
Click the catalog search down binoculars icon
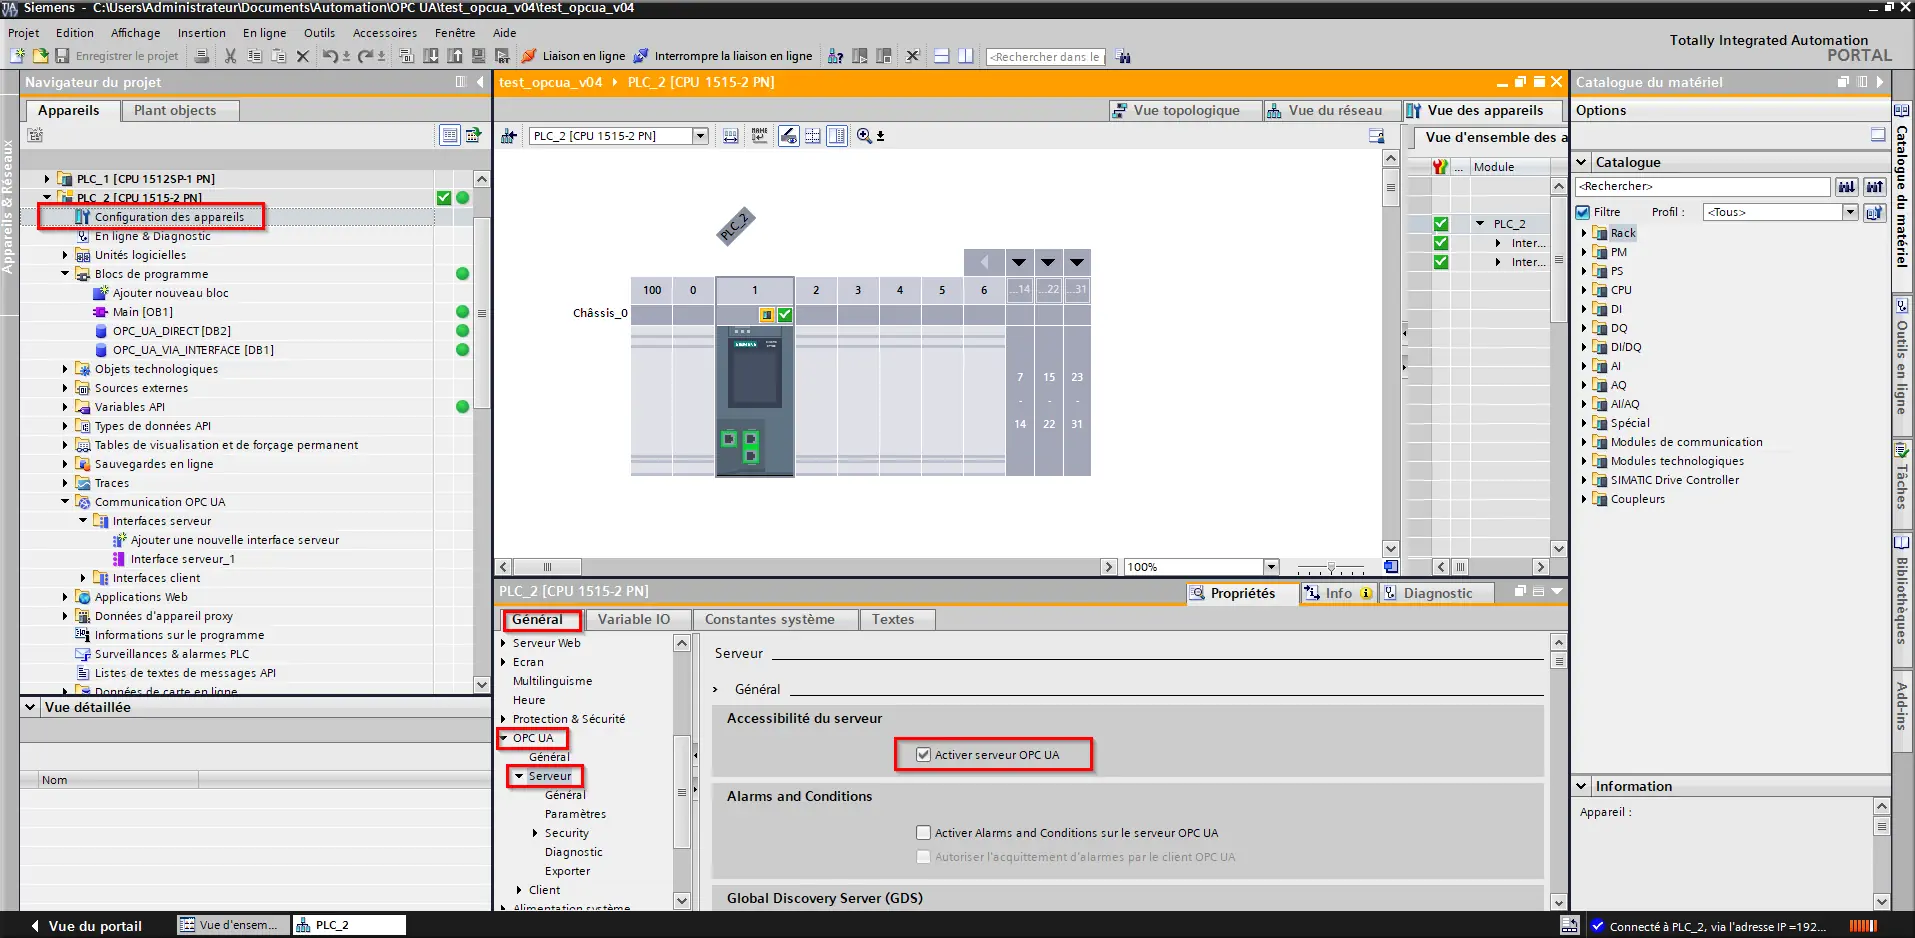[1846, 186]
